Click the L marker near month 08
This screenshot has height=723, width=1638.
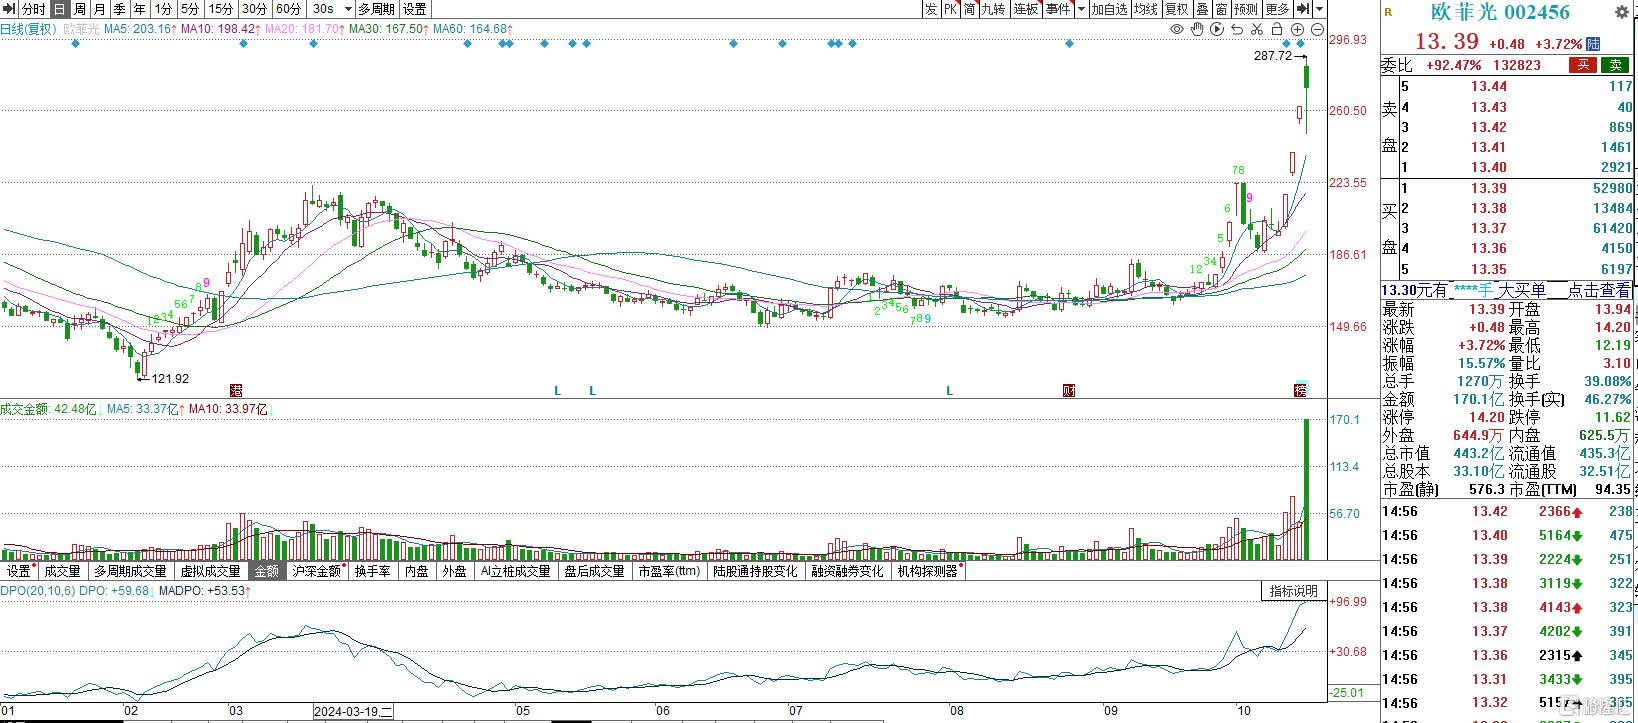click(950, 391)
